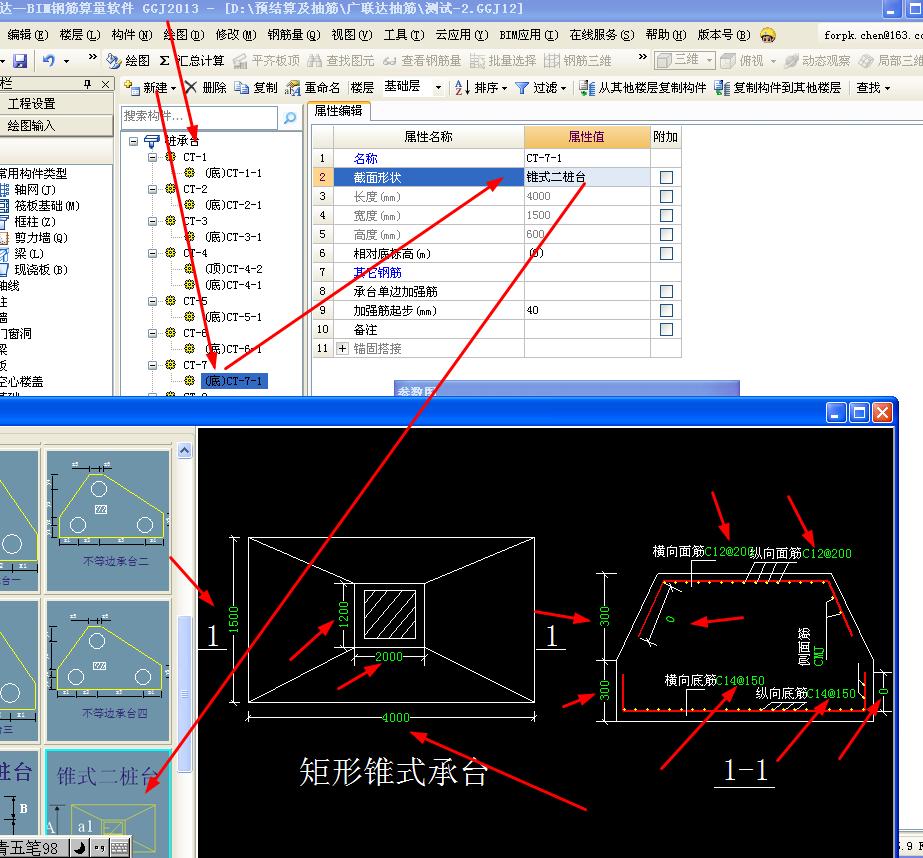
Task: Toggle 附加 checkbox for 长度(mm) row
Action: [x=666, y=196]
